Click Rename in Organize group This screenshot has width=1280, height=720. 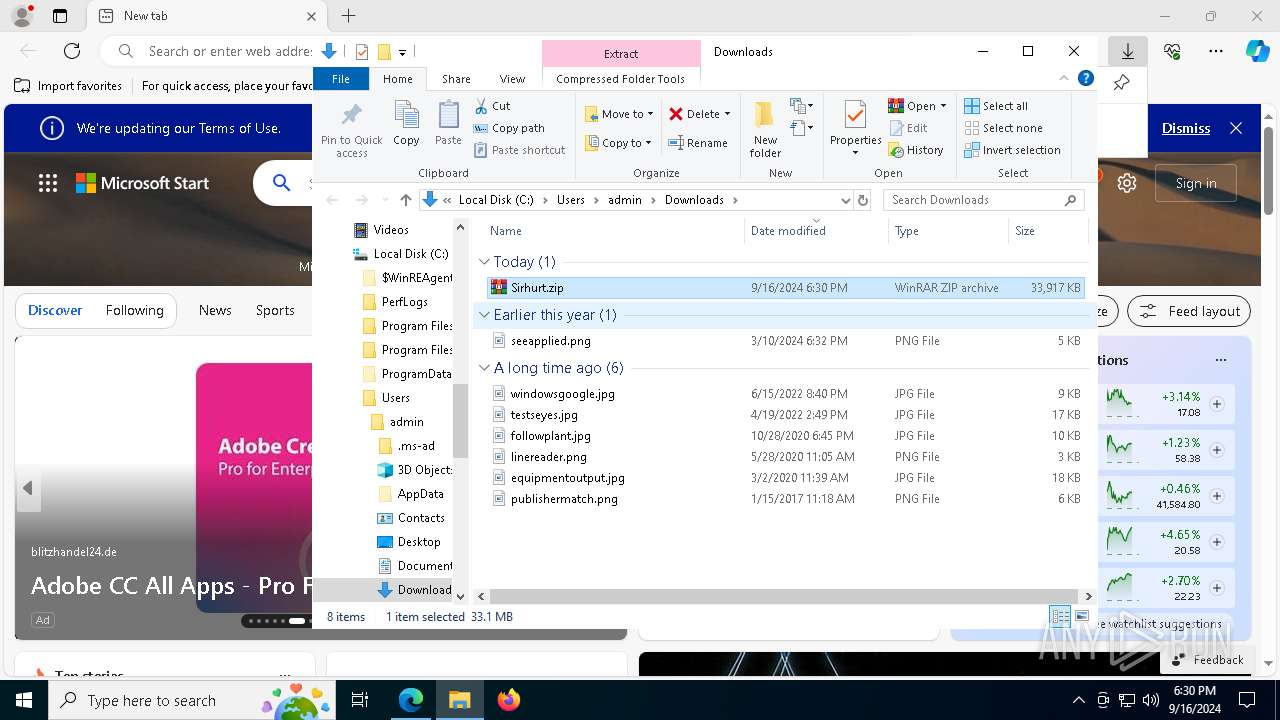click(698, 143)
